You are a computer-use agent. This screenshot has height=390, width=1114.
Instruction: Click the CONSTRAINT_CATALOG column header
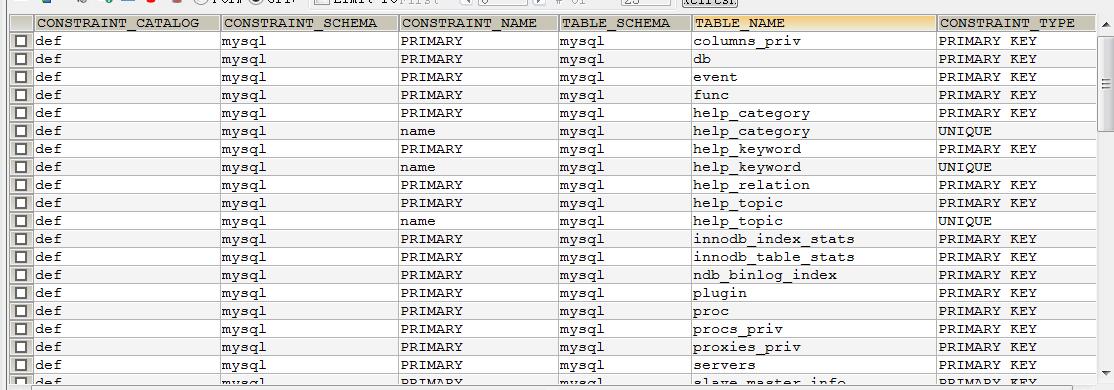coord(127,23)
